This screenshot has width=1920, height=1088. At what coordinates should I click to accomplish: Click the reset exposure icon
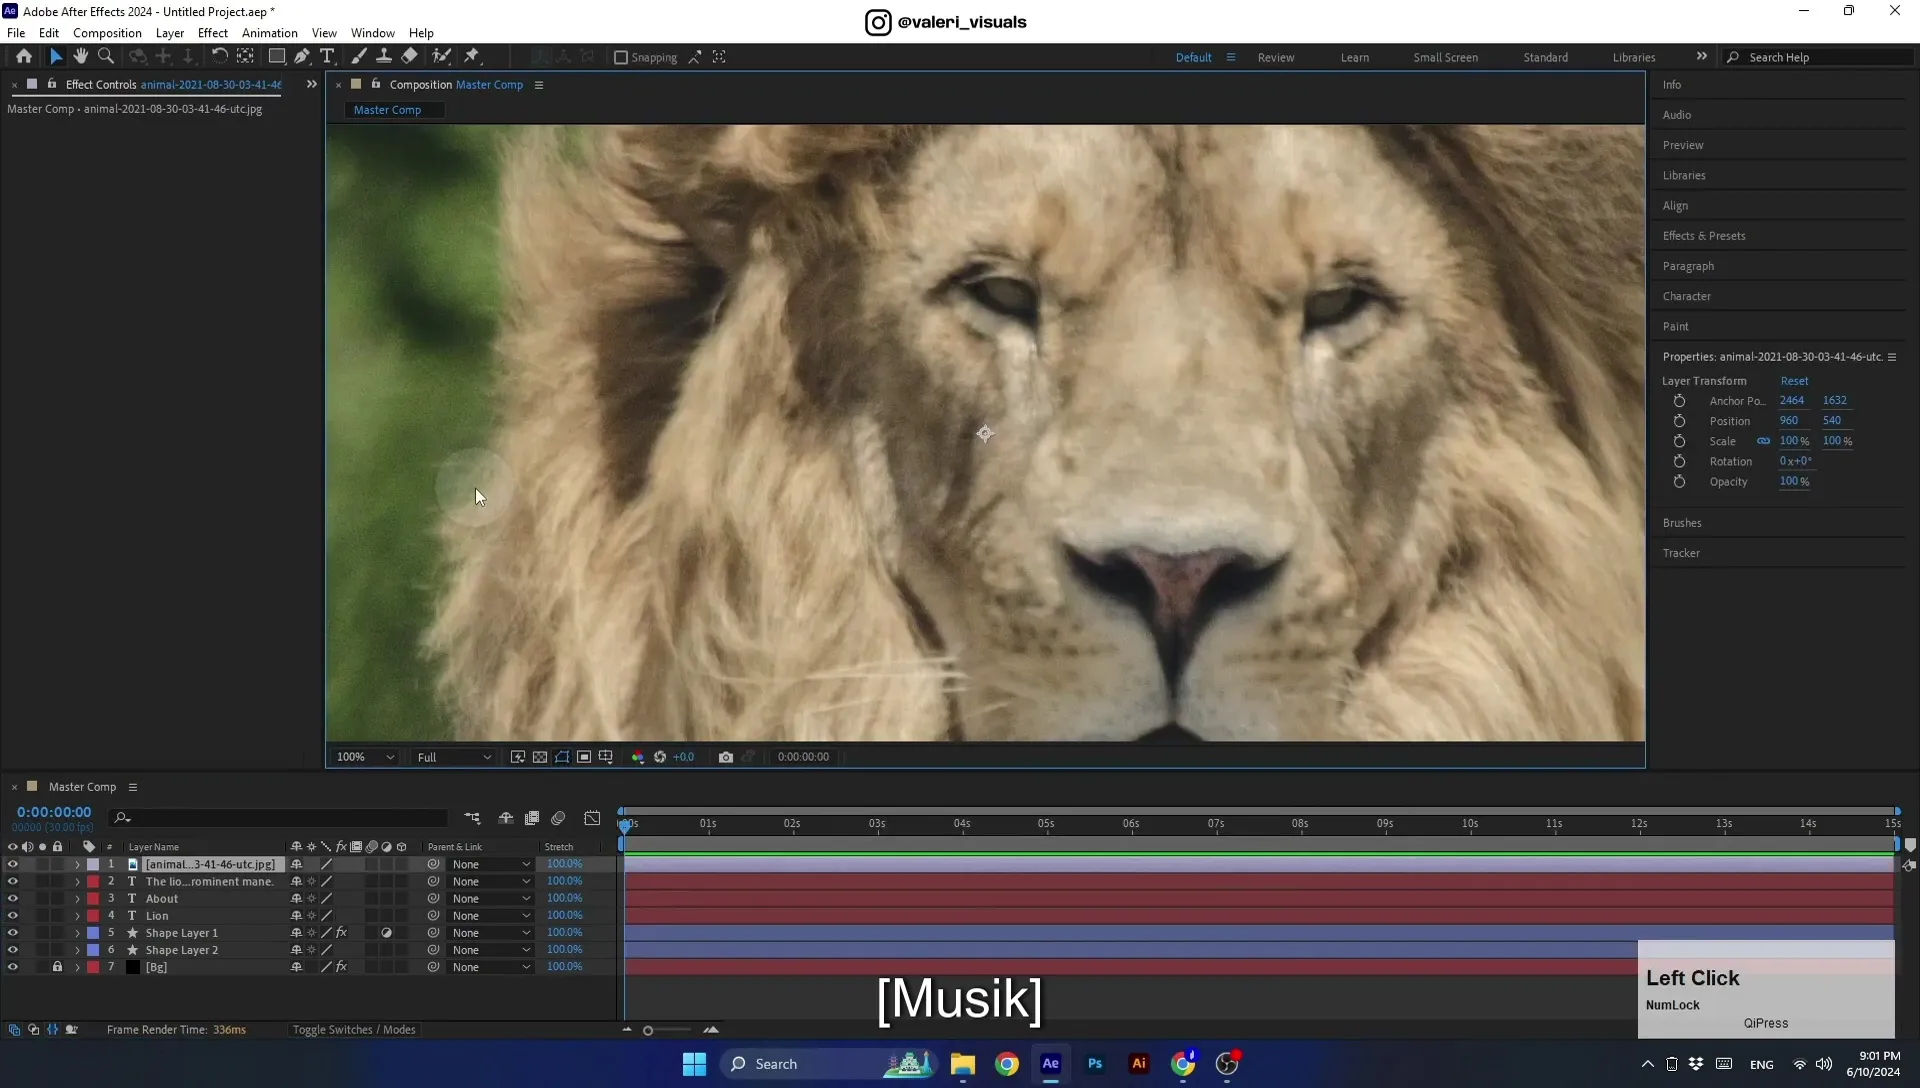(x=660, y=757)
